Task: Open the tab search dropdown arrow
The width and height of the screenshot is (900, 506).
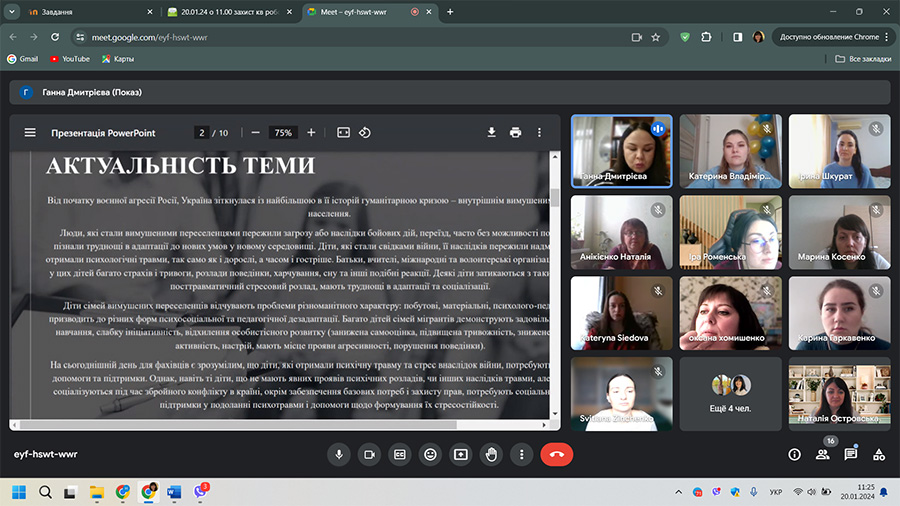Action: pos(11,11)
